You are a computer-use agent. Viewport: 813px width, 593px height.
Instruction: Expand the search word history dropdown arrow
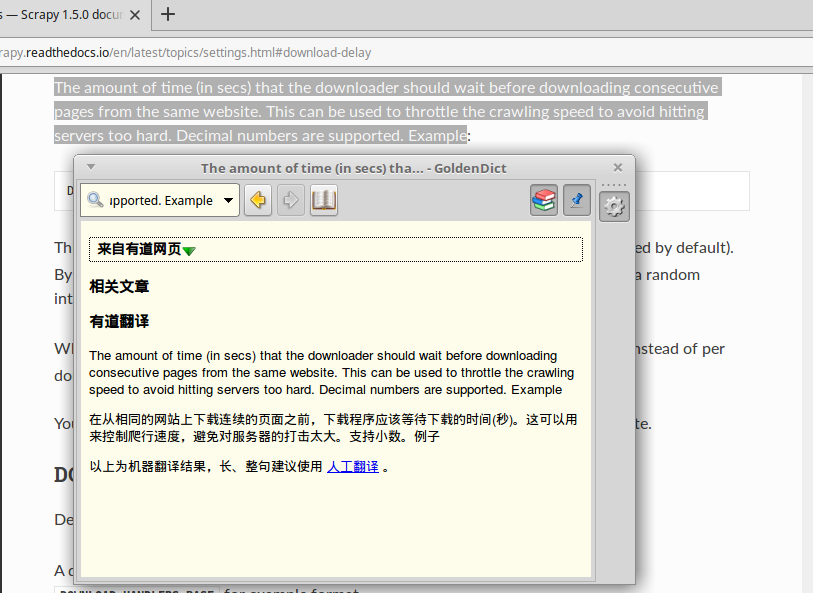click(228, 200)
